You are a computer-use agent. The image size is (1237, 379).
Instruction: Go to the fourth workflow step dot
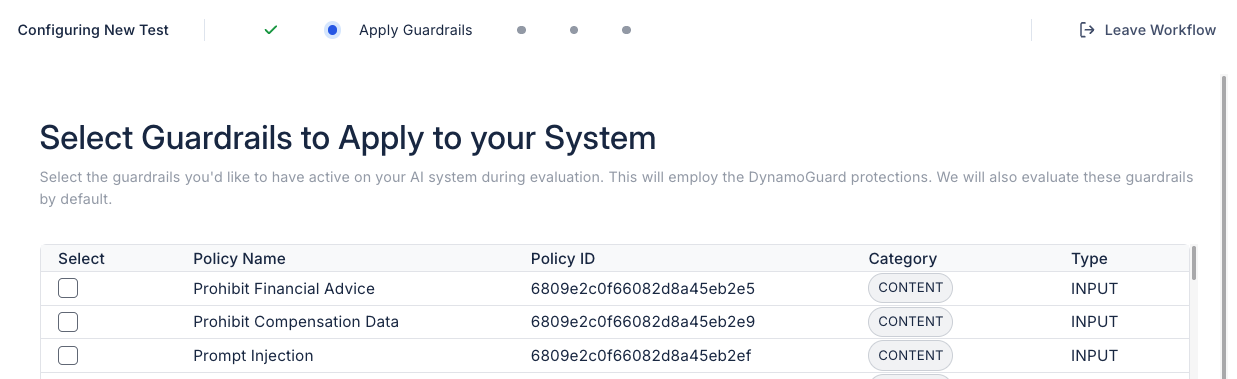tap(574, 30)
